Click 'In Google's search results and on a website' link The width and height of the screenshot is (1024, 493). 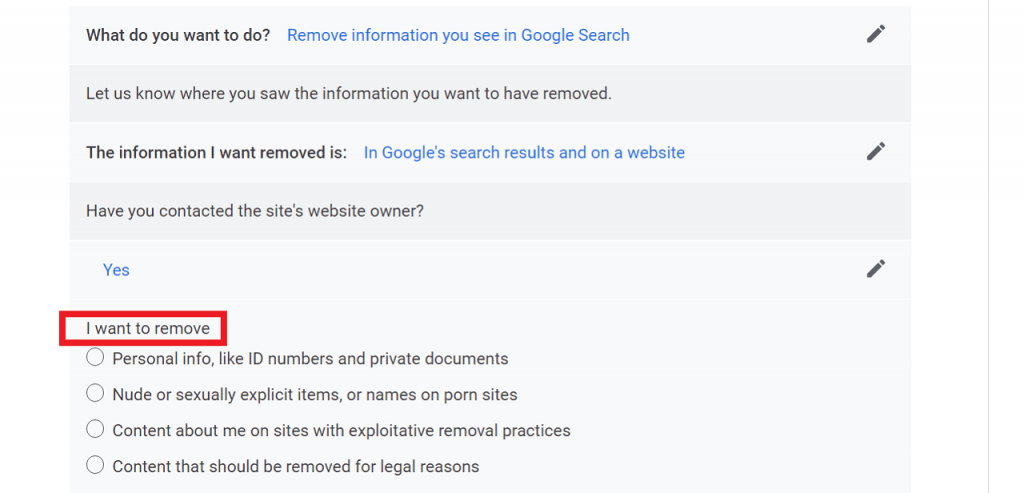524,153
